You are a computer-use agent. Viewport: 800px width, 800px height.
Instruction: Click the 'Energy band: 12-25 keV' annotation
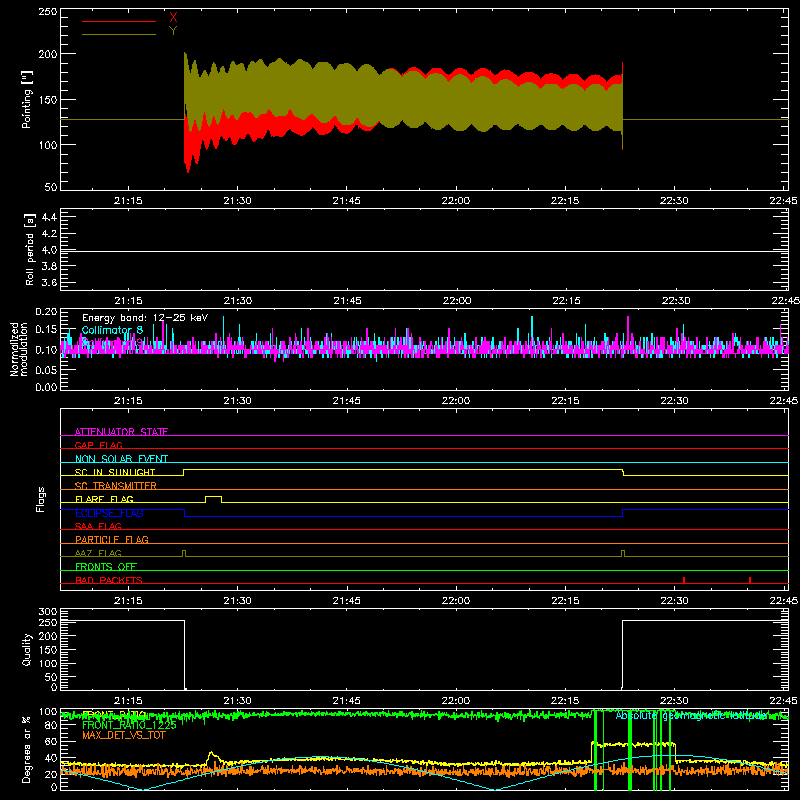click(x=145, y=318)
